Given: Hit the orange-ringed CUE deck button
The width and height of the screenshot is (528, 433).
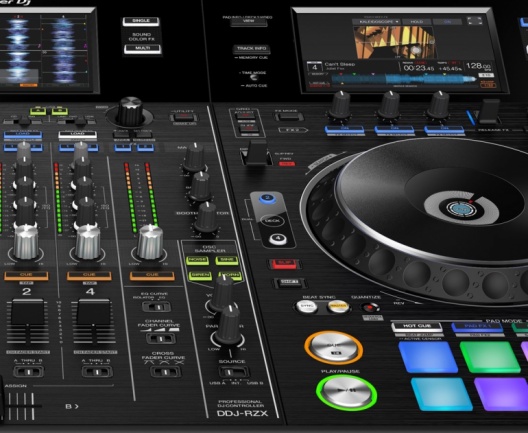Looking at the screenshot, I should [333, 347].
